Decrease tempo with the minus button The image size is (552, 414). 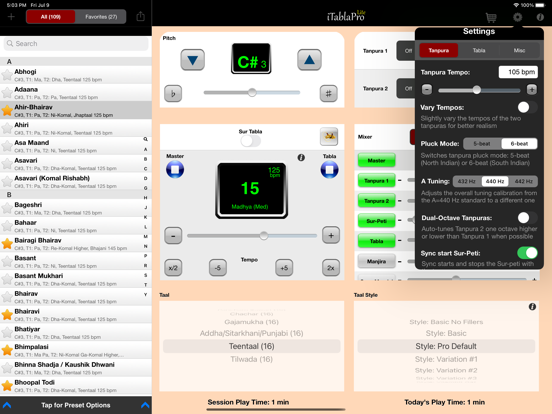pos(173,236)
